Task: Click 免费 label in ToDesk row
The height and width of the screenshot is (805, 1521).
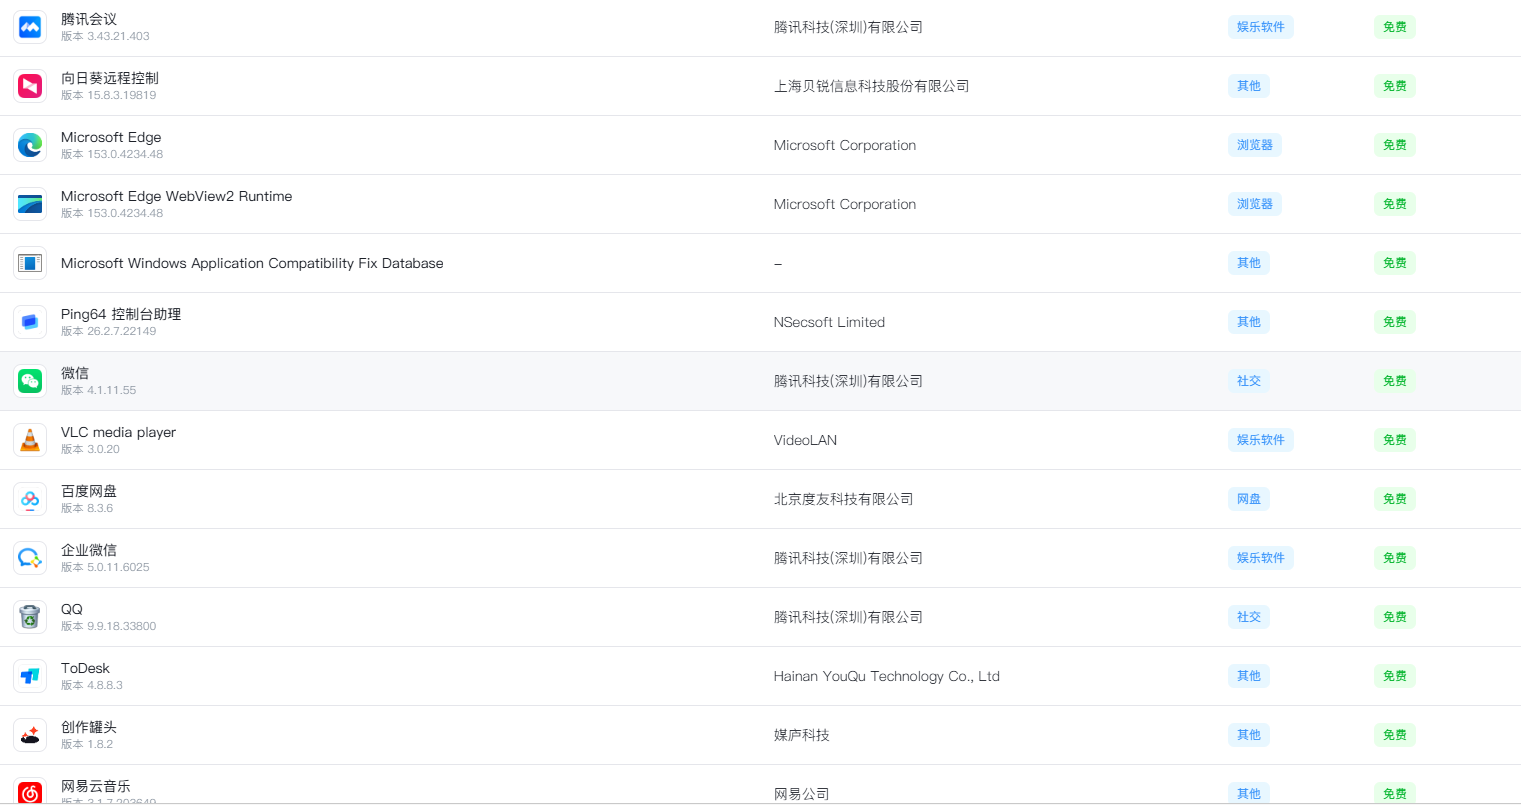Action: pos(1395,676)
